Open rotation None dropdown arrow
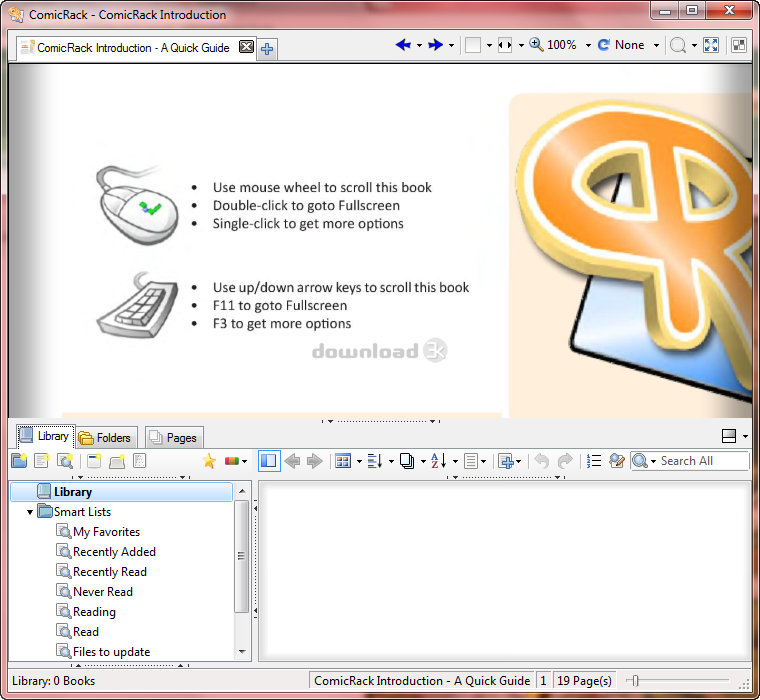This screenshot has width=760, height=700. pos(656,46)
